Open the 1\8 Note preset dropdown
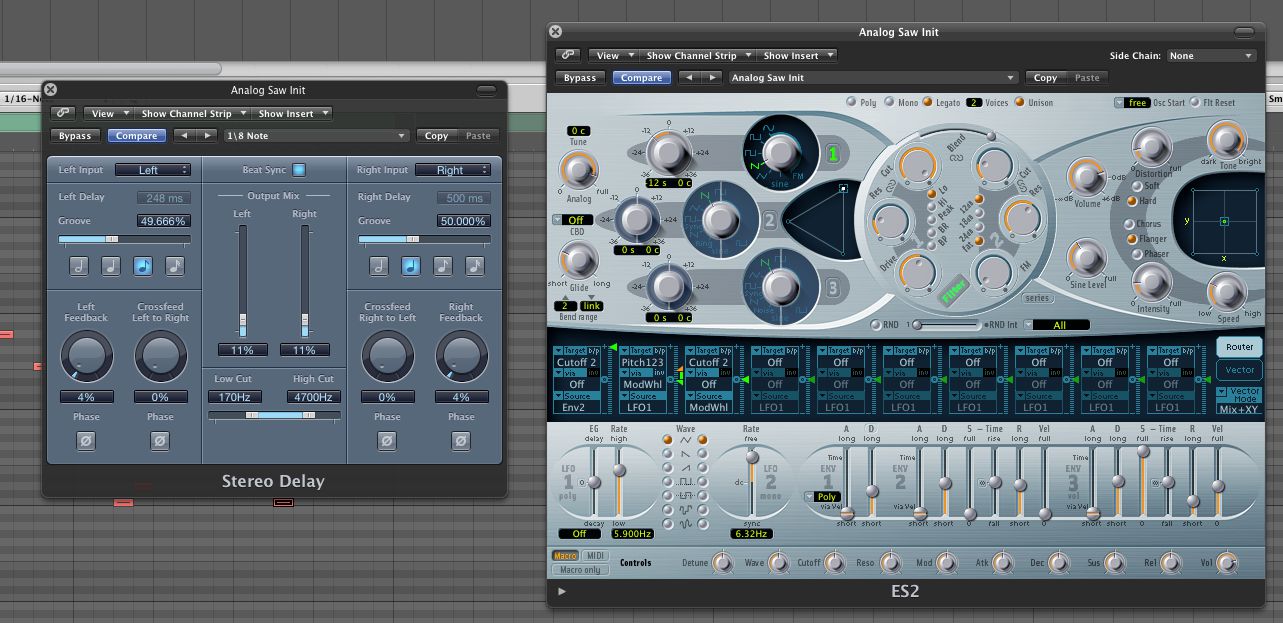 [x=317, y=136]
